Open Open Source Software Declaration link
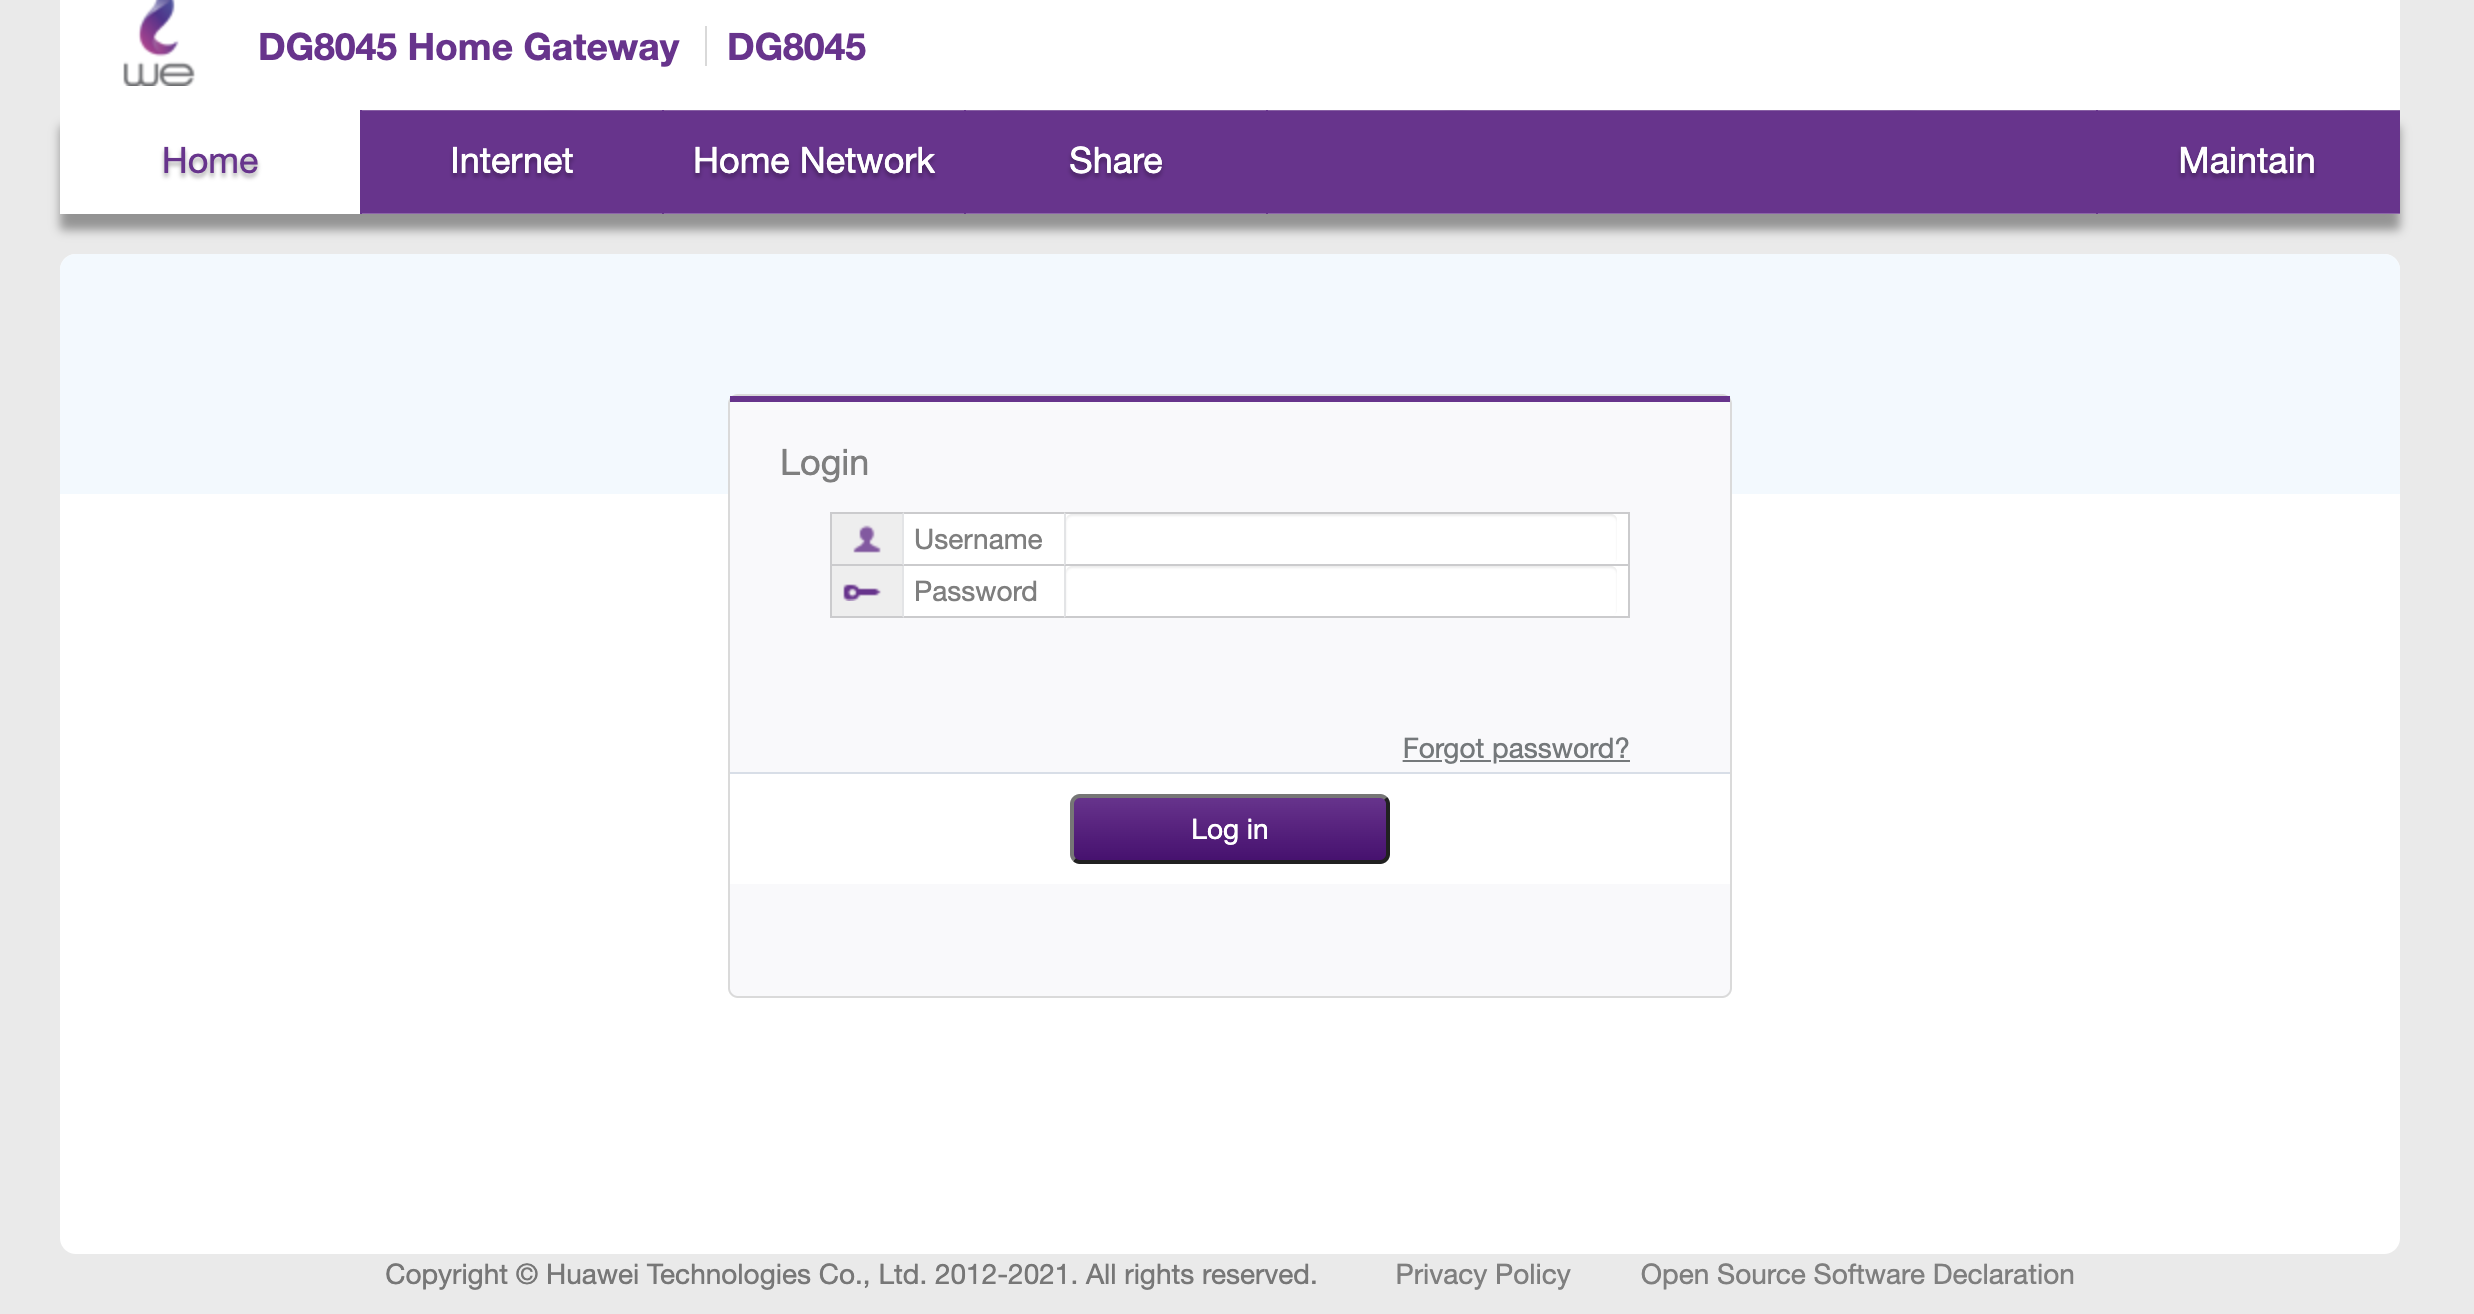The height and width of the screenshot is (1314, 2474). [1857, 1274]
